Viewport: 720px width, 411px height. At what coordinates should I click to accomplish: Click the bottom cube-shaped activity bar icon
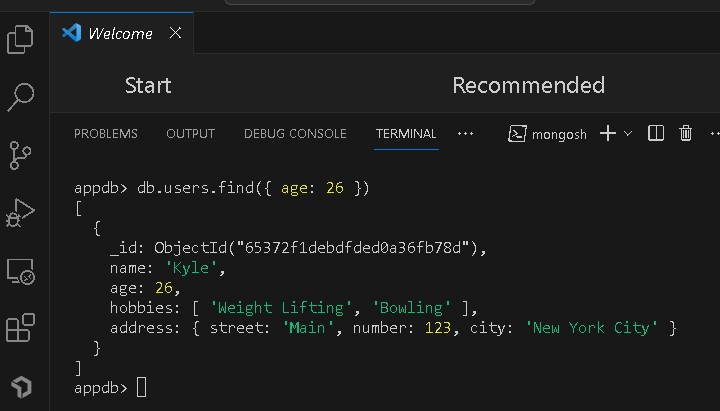(20, 386)
